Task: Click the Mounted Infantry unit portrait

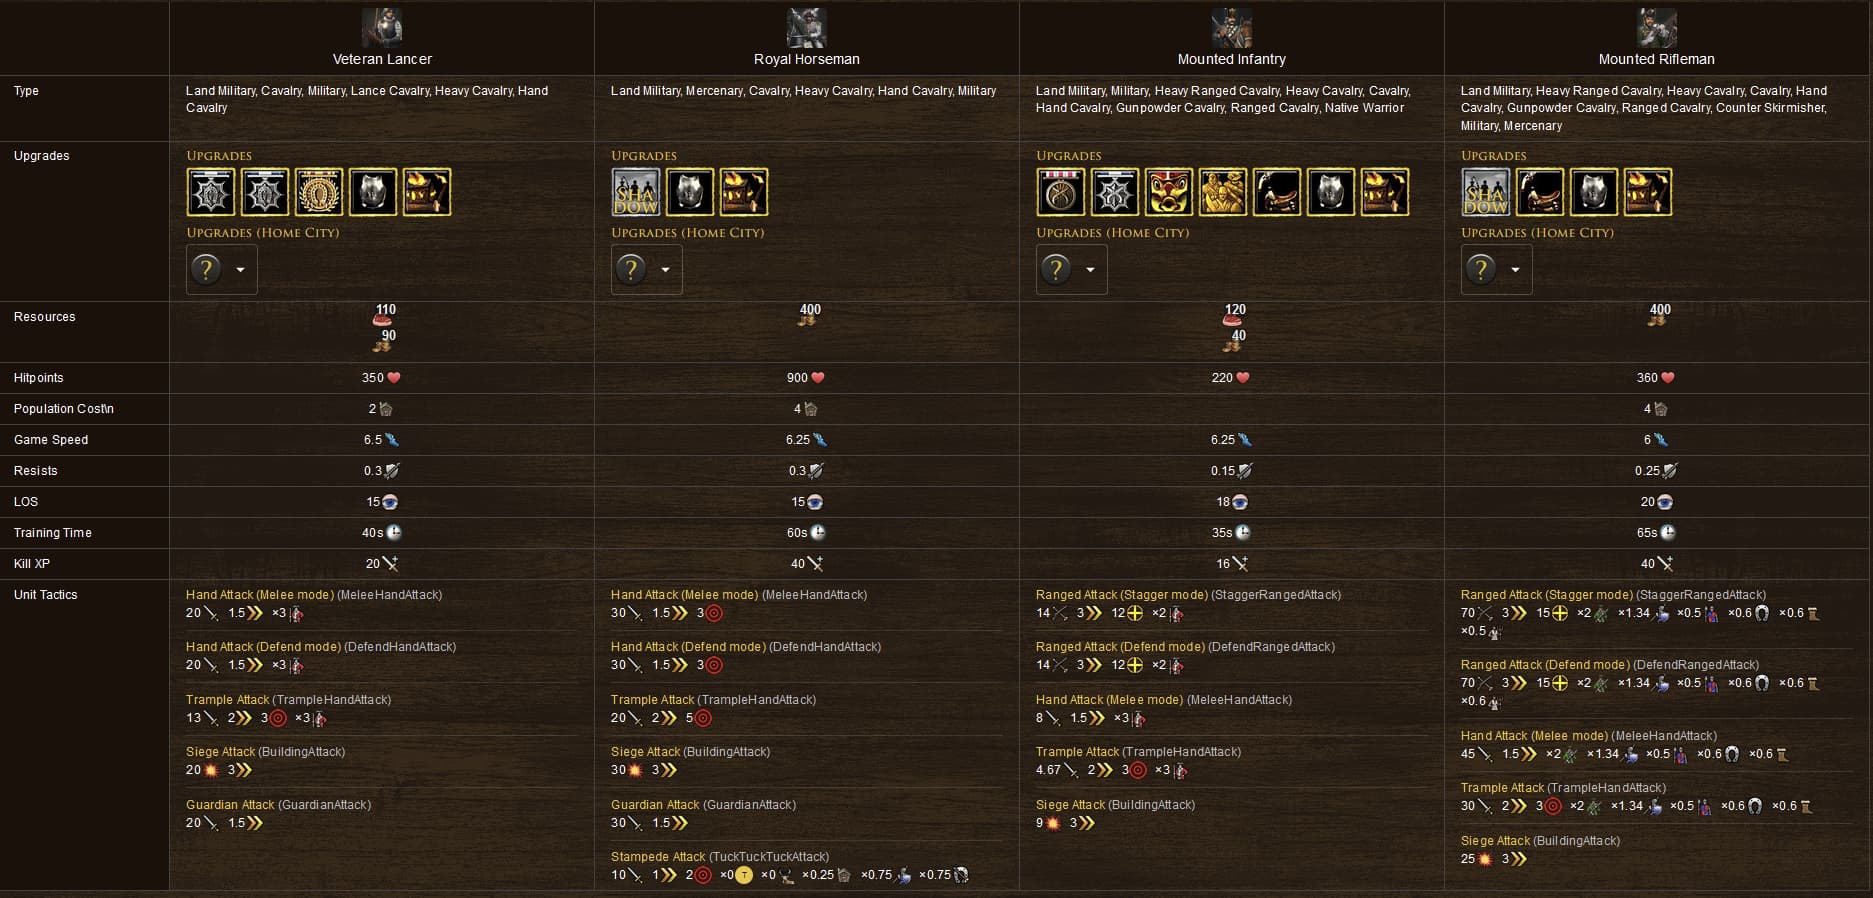Action: pyautogui.click(x=1232, y=28)
